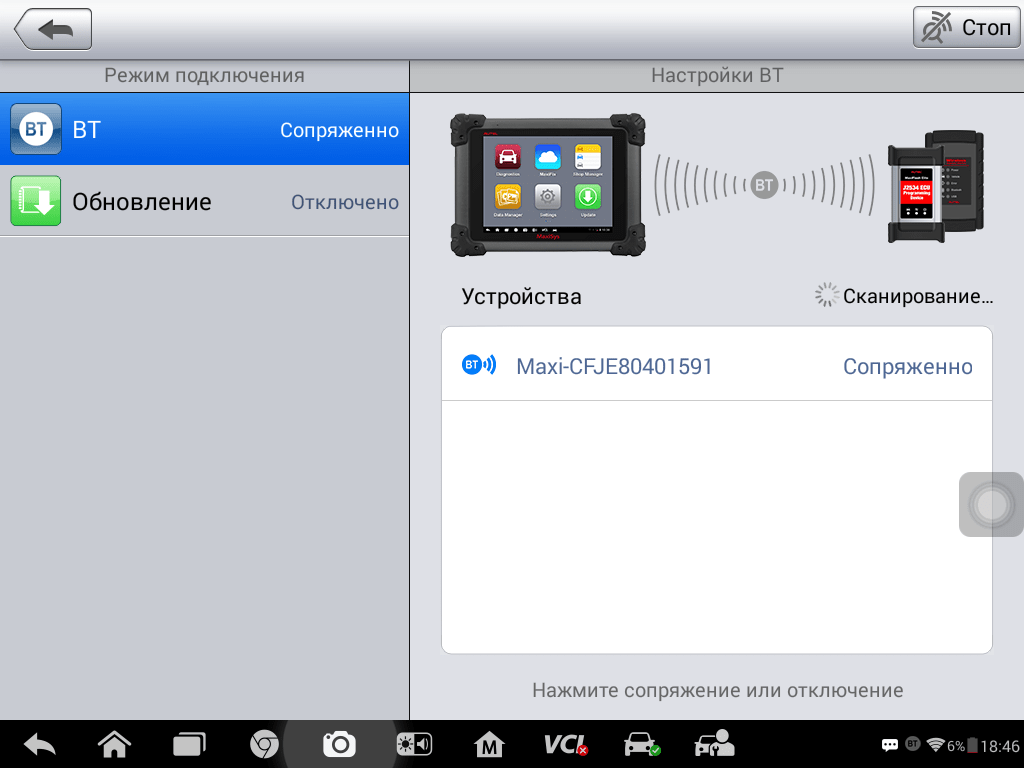Go to Android home screen
Viewport: 1024px width, 768px height.
(x=114, y=744)
